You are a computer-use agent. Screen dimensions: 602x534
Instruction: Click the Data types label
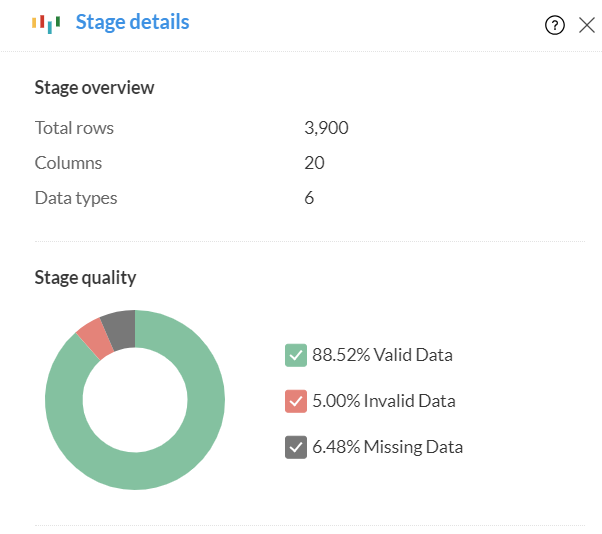76,198
